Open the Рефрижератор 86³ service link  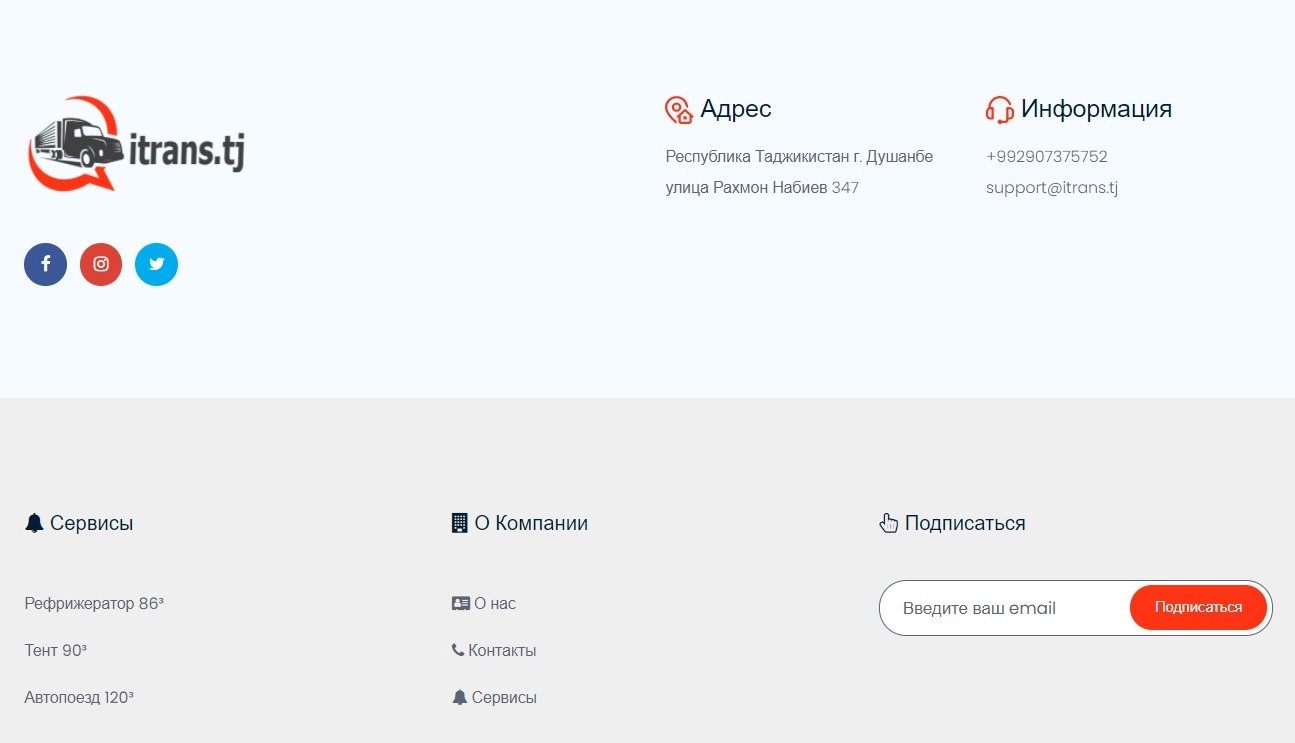tap(94, 604)
